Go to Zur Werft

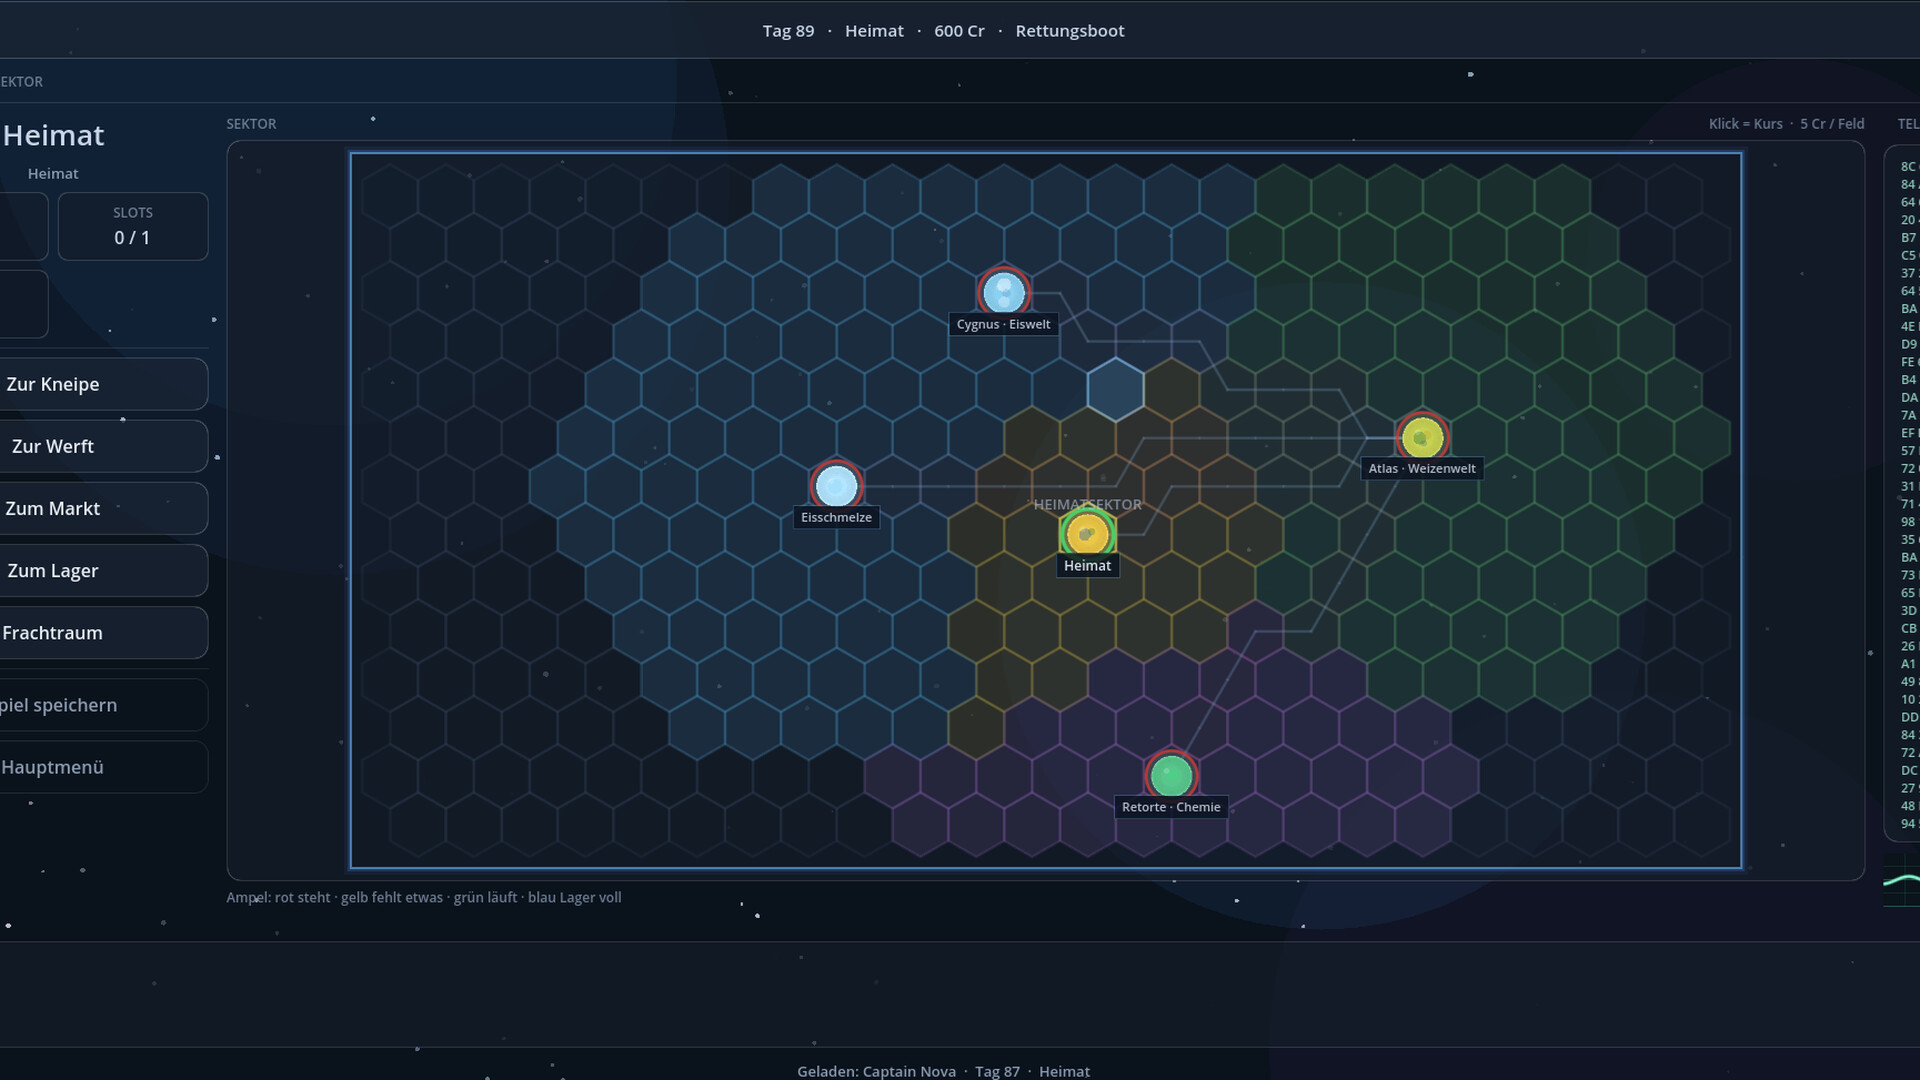coord(104,446)
